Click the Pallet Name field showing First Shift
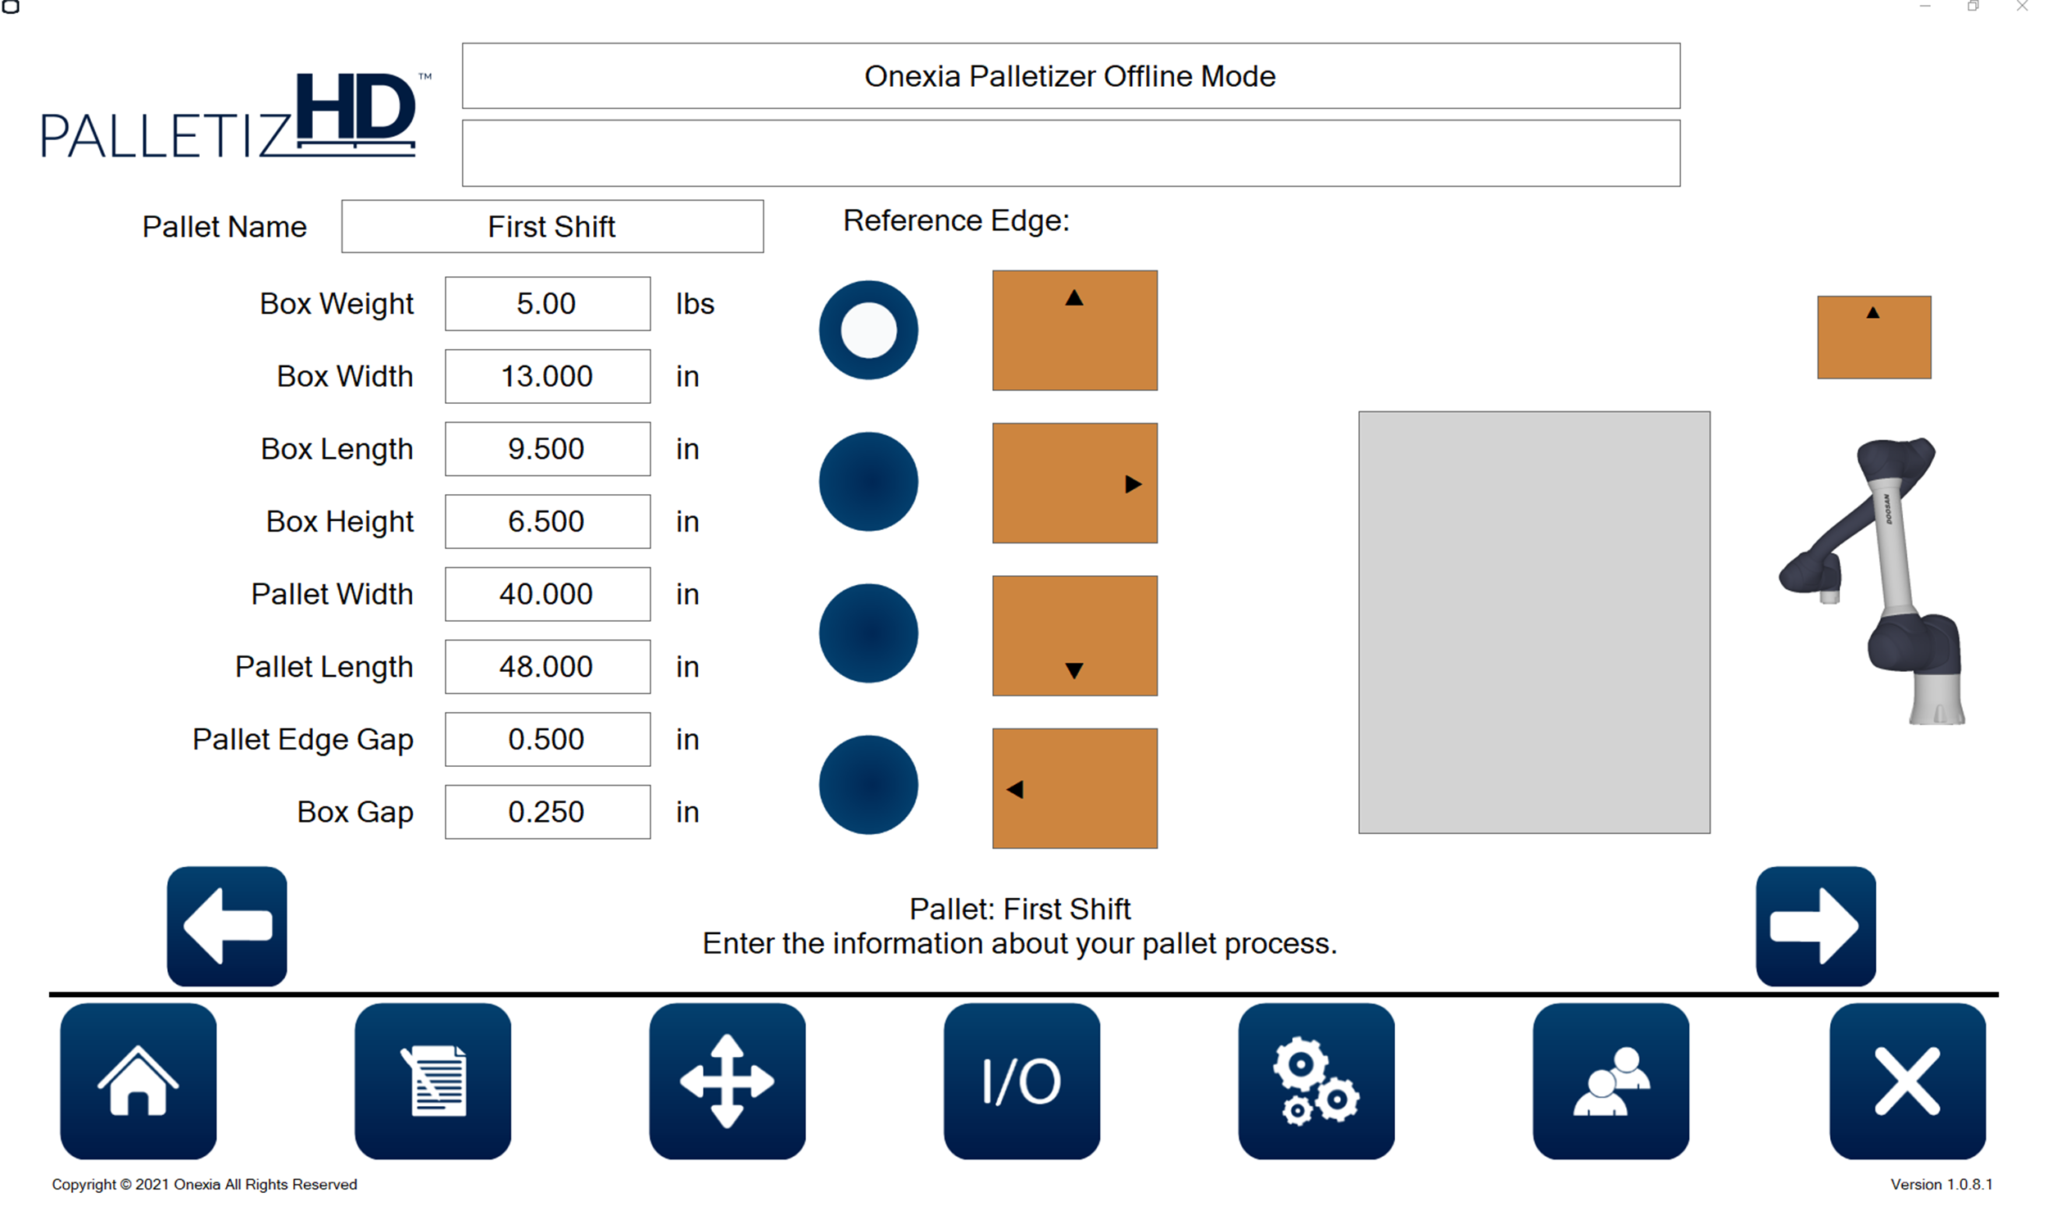 [551, 226]
